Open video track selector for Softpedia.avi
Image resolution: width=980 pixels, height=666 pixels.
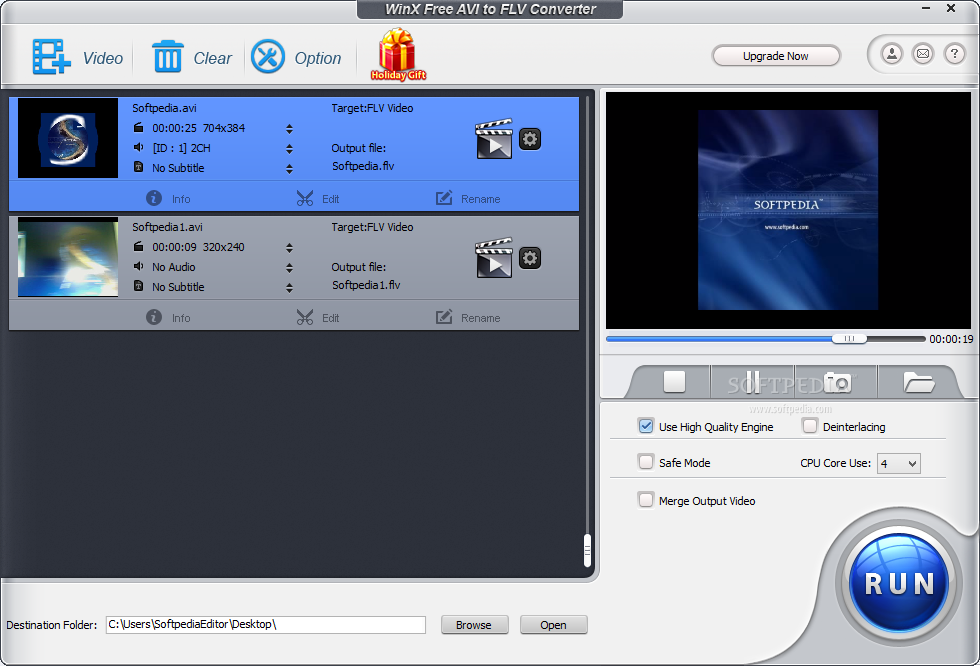coord(289,129)
